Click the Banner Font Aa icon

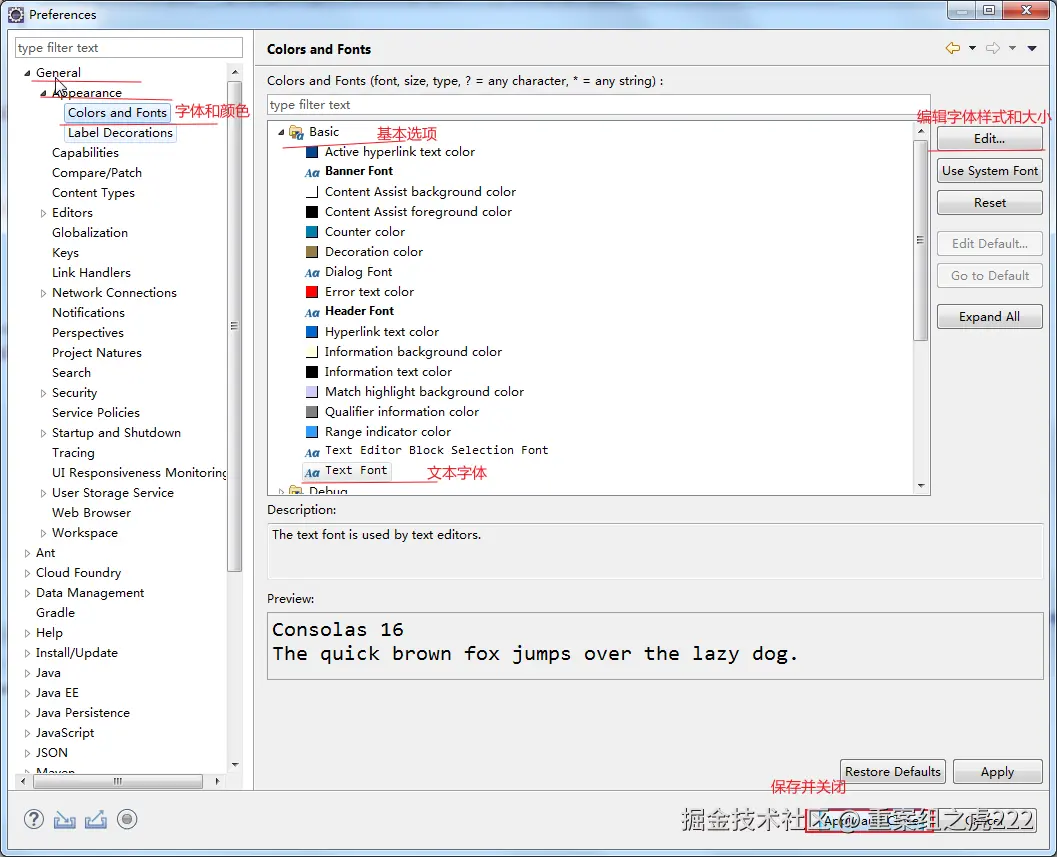coord(312,172)
